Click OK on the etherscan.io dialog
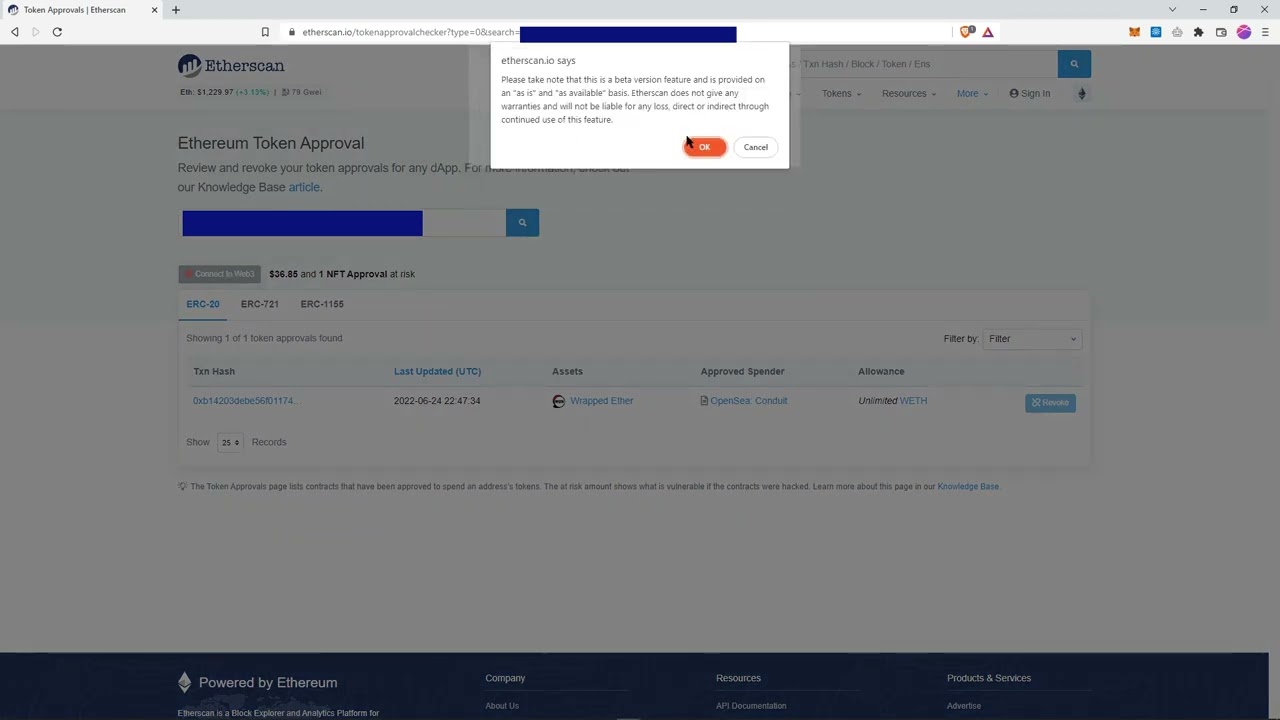 click(704, 147)
